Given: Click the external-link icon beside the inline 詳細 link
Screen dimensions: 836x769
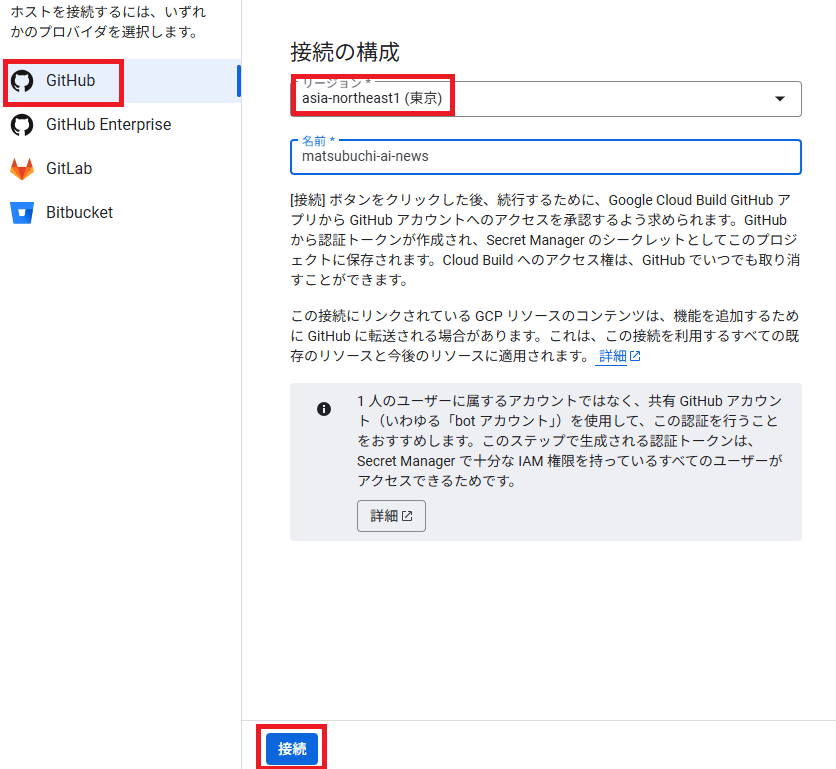Looking at the screenshot, I should (635, 356).
